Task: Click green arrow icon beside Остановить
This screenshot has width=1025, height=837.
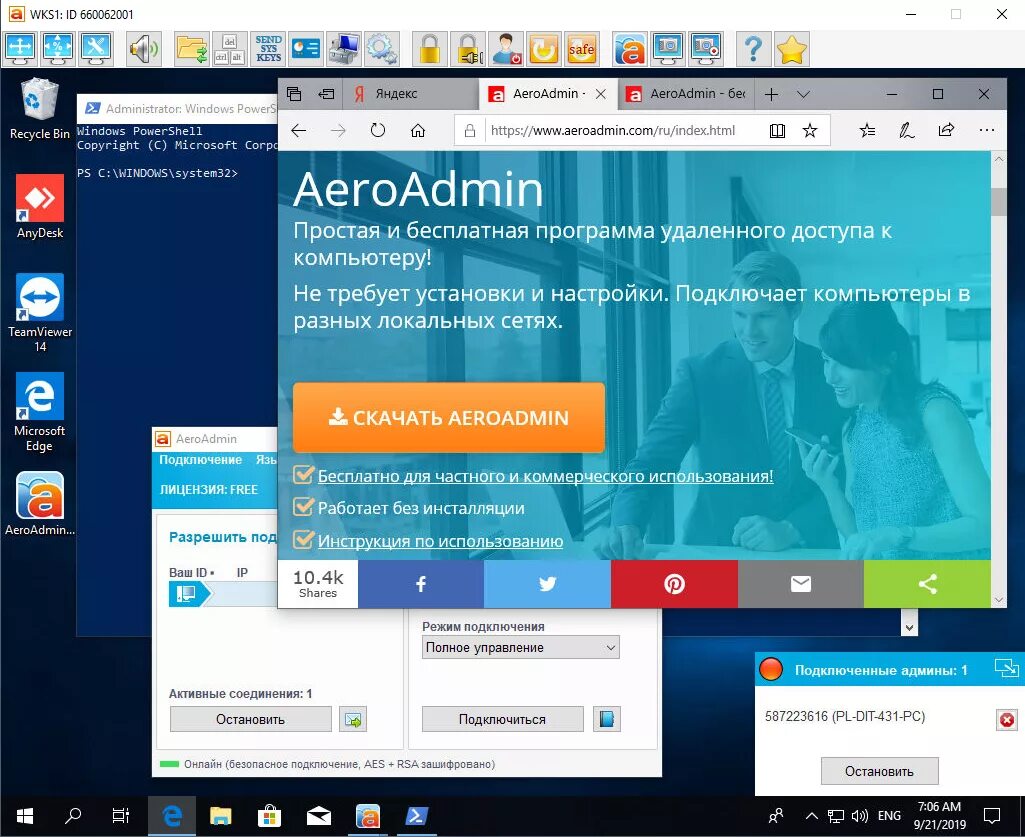Action: (x=353, y=719)
